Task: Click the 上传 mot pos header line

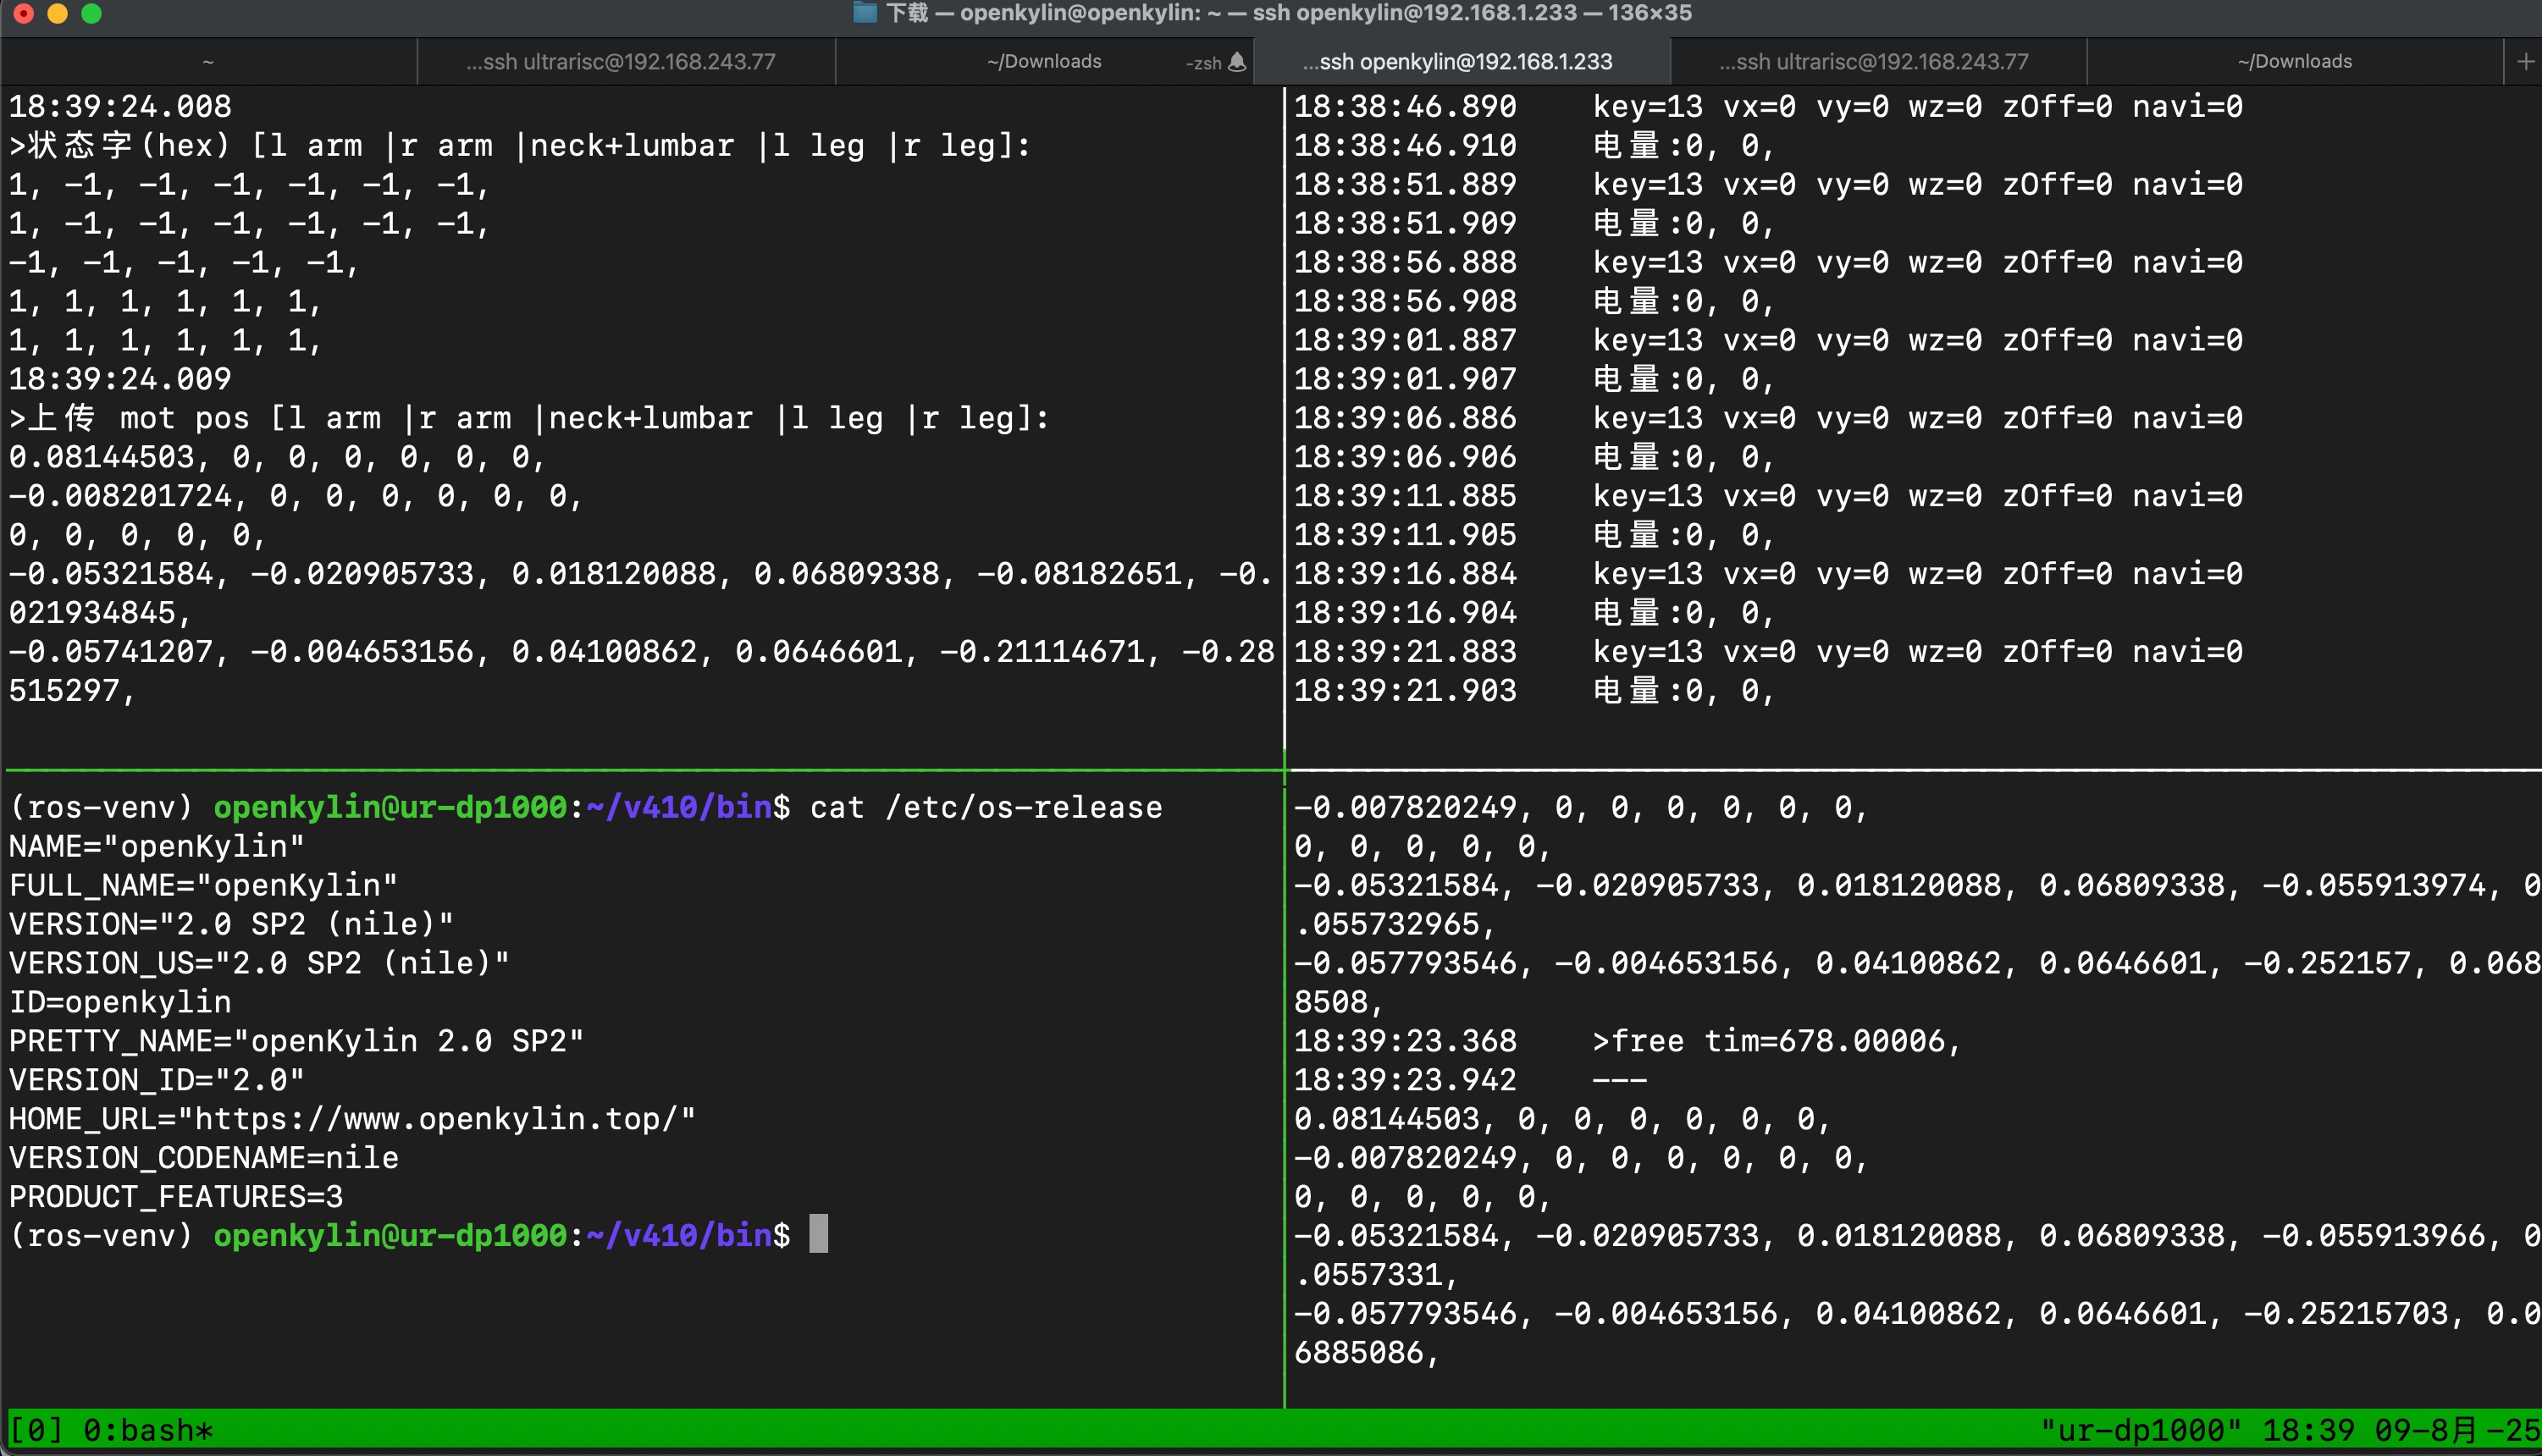Action: tap(529, 418)
